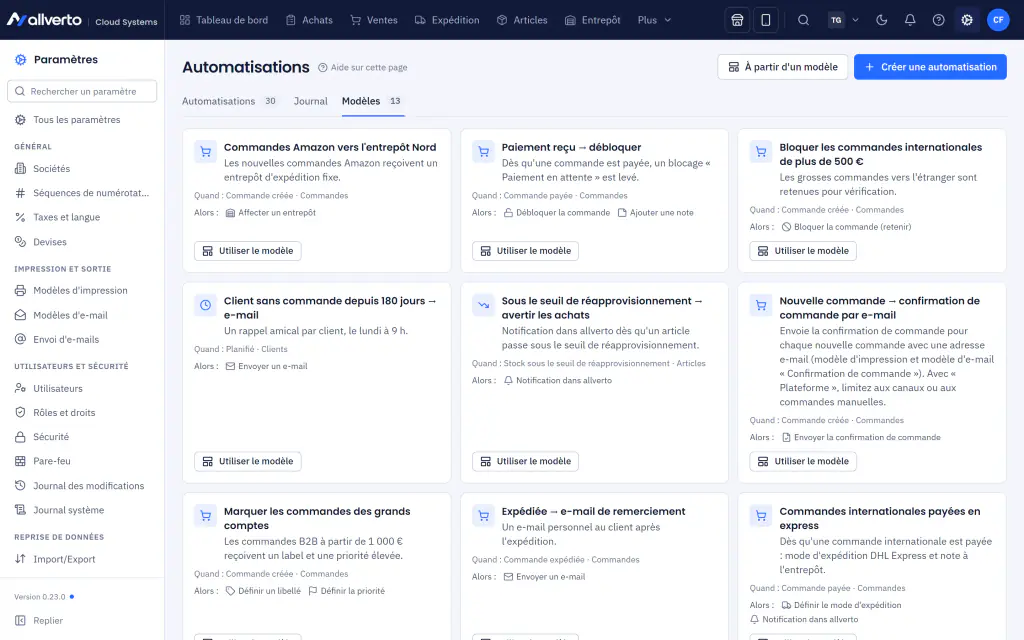Open notifications bell in top bar
This screenshot has width=1024, height=640.
click(x=910, y=20)
